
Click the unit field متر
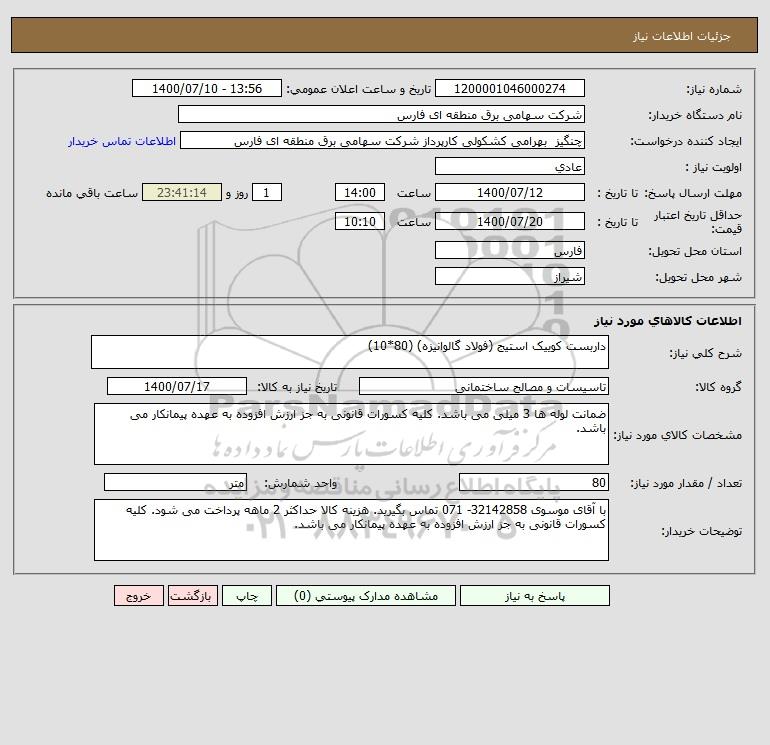[x=175, y=482]
